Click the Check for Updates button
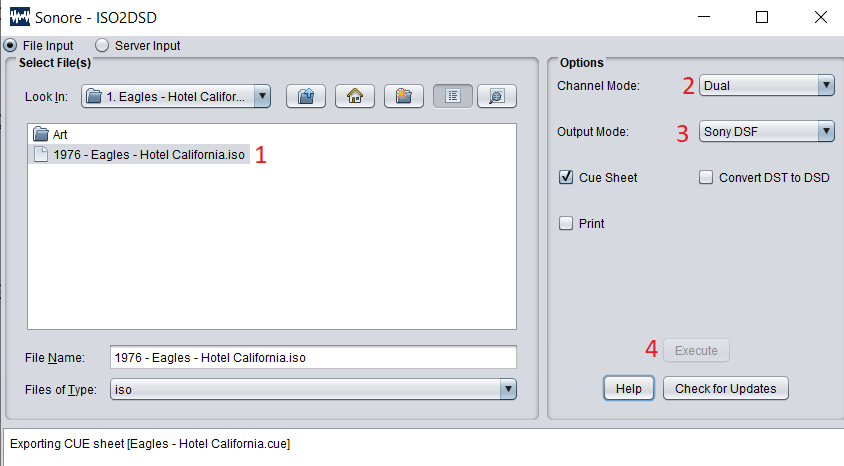This screenshot has width=844, height=466. [x=726, y=389]
